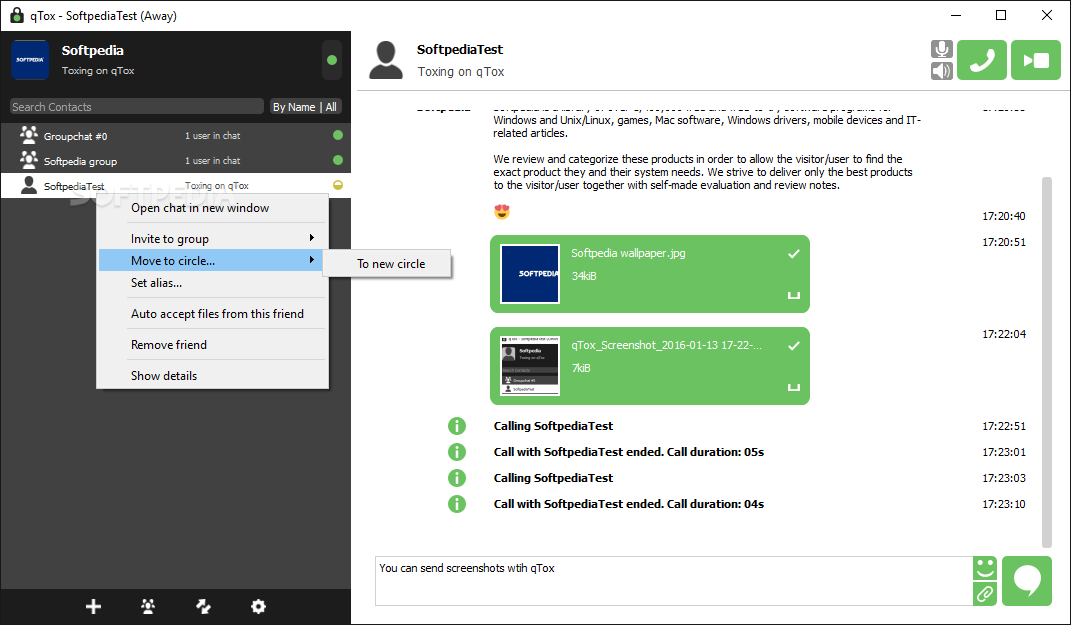
Task: Click the info icon beside Call duration: 04s
Action: coord(457,504)
